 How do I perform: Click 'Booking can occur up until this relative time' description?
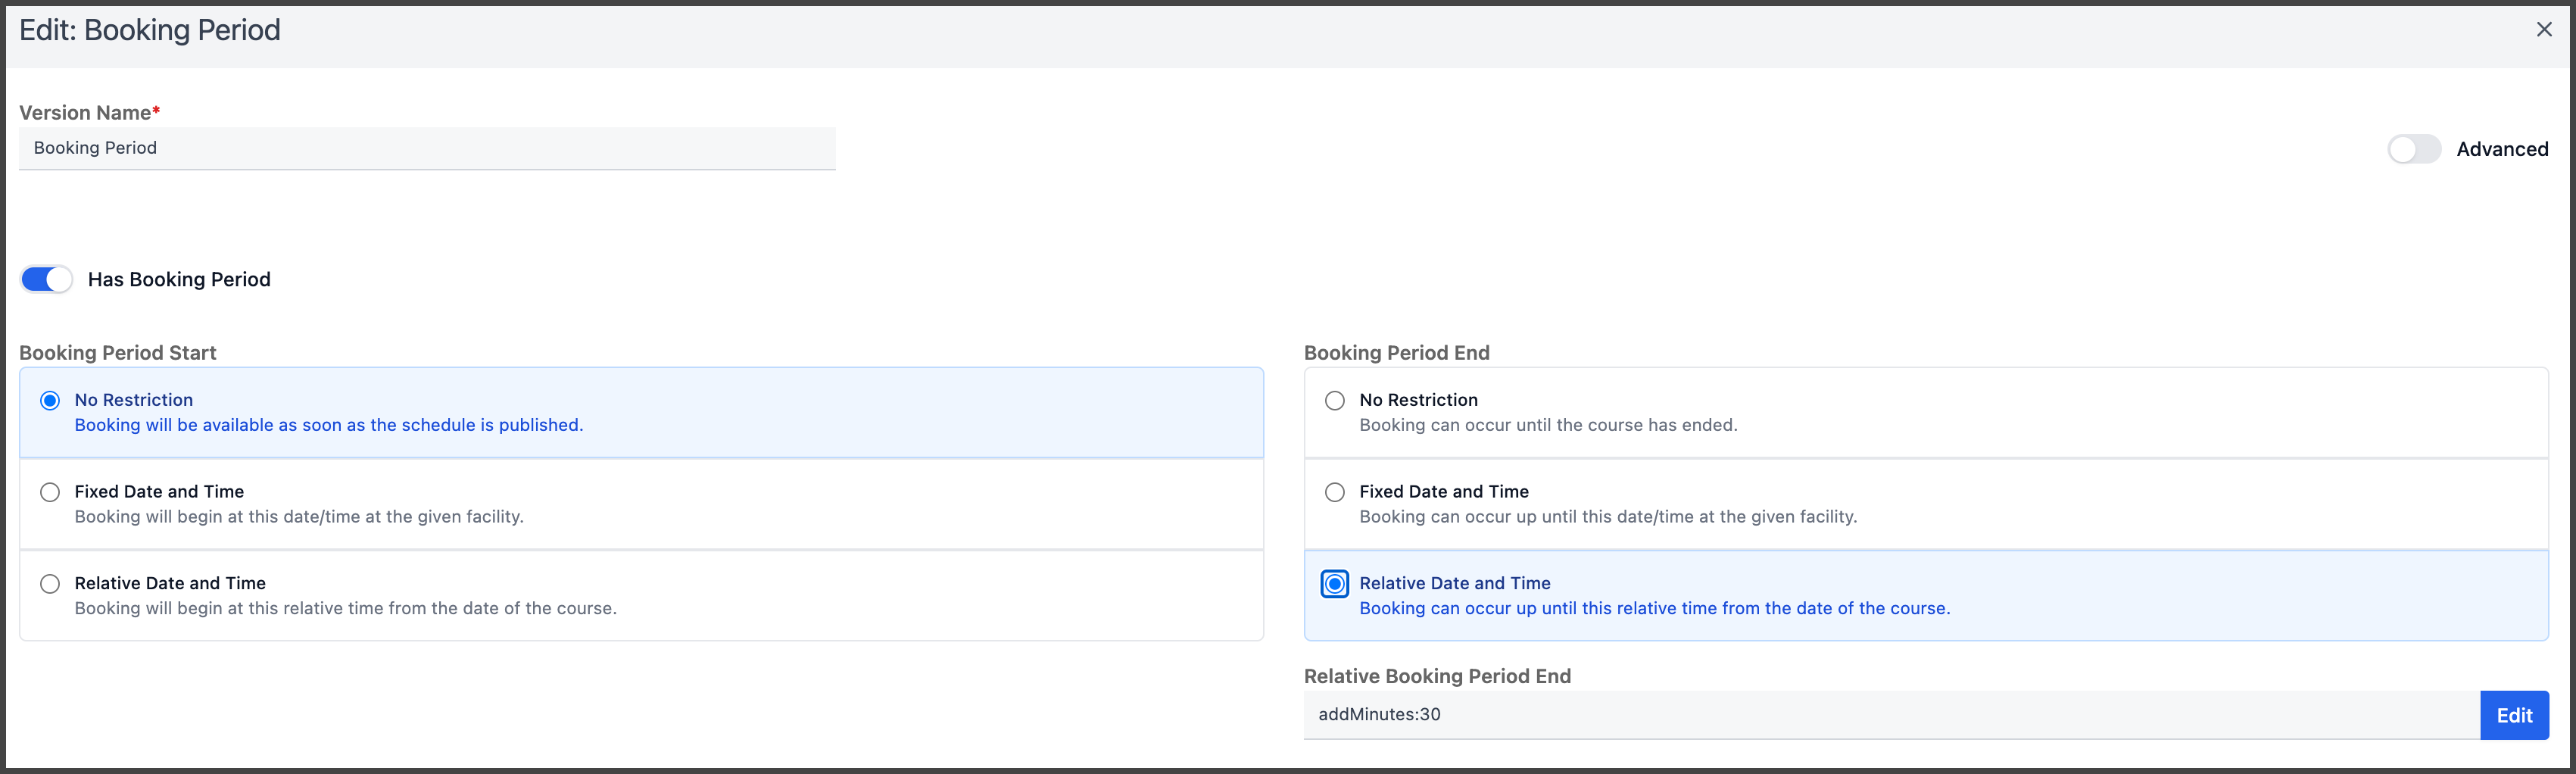[1655, 608]
